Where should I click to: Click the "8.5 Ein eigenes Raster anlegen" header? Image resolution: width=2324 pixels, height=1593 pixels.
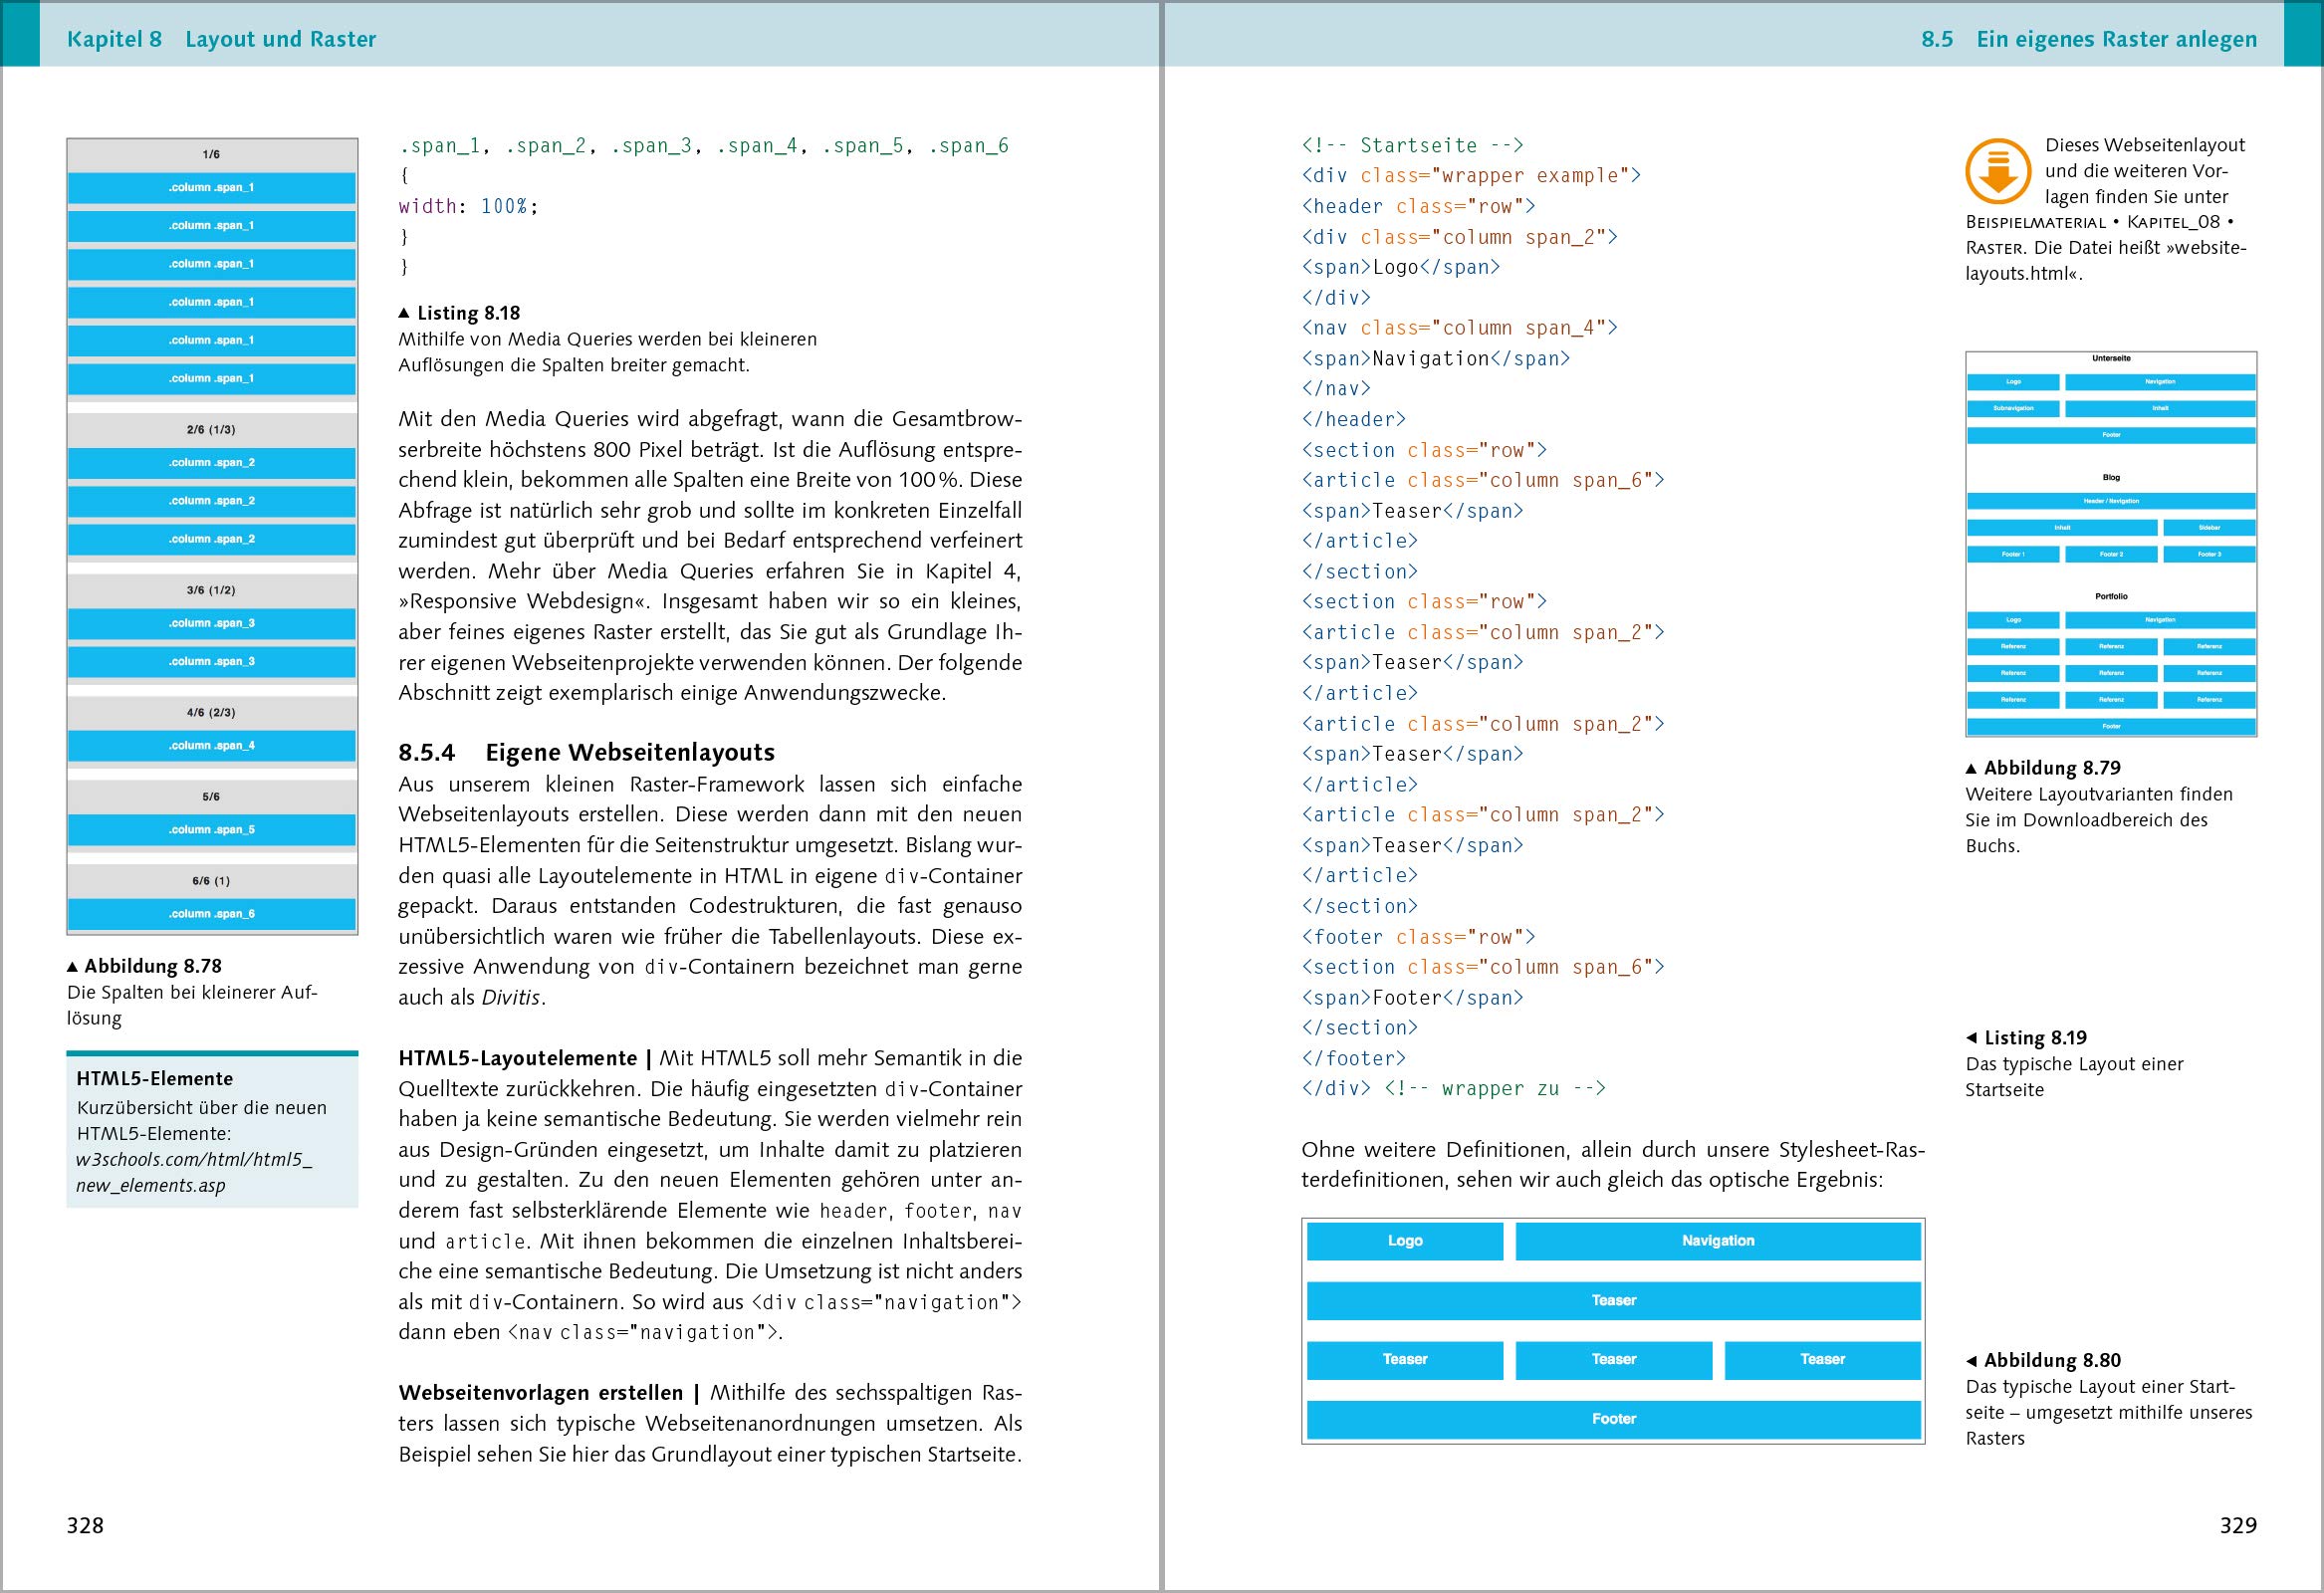click(2088, 39)
